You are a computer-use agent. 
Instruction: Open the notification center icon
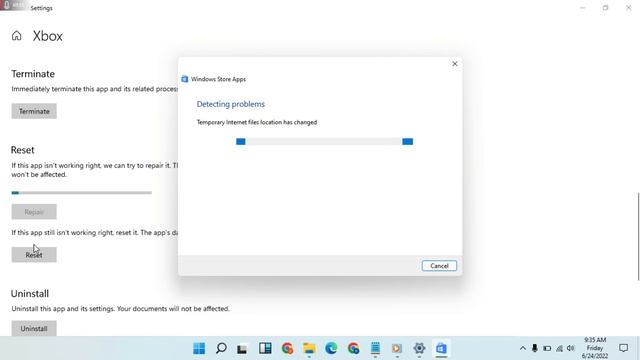(623, 348)
